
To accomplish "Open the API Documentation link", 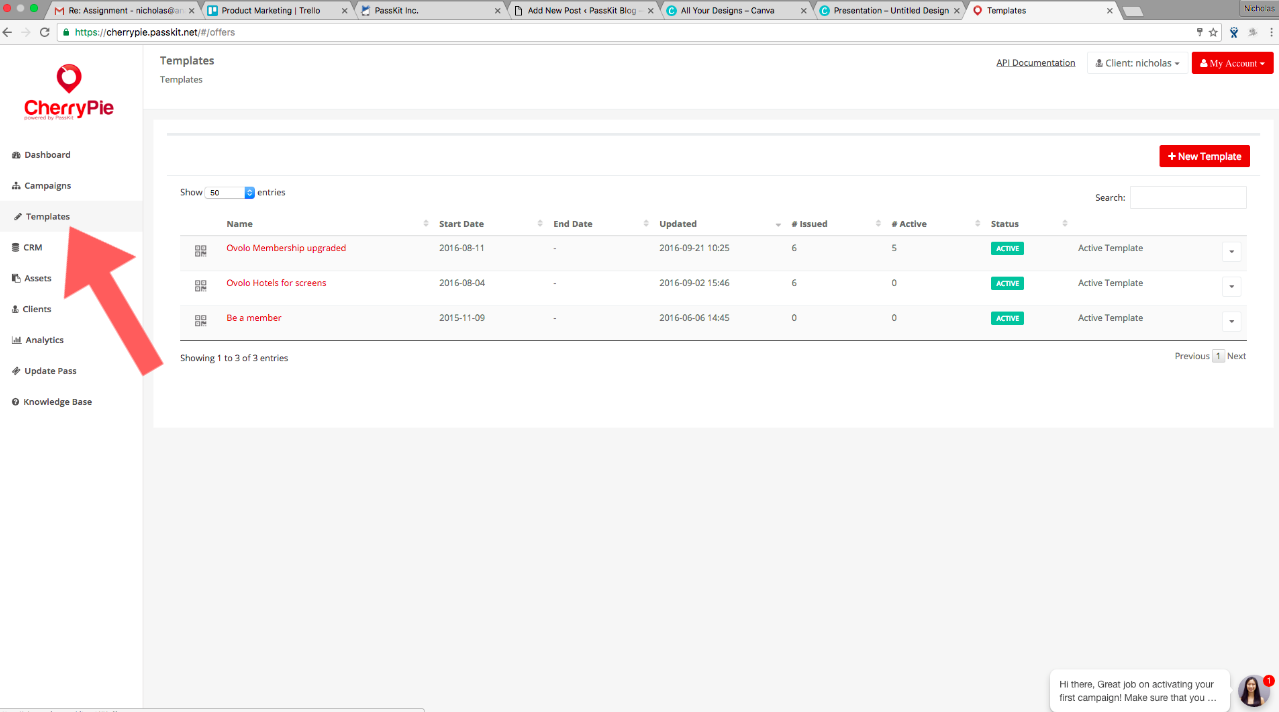I will (x=1035, y=63).
